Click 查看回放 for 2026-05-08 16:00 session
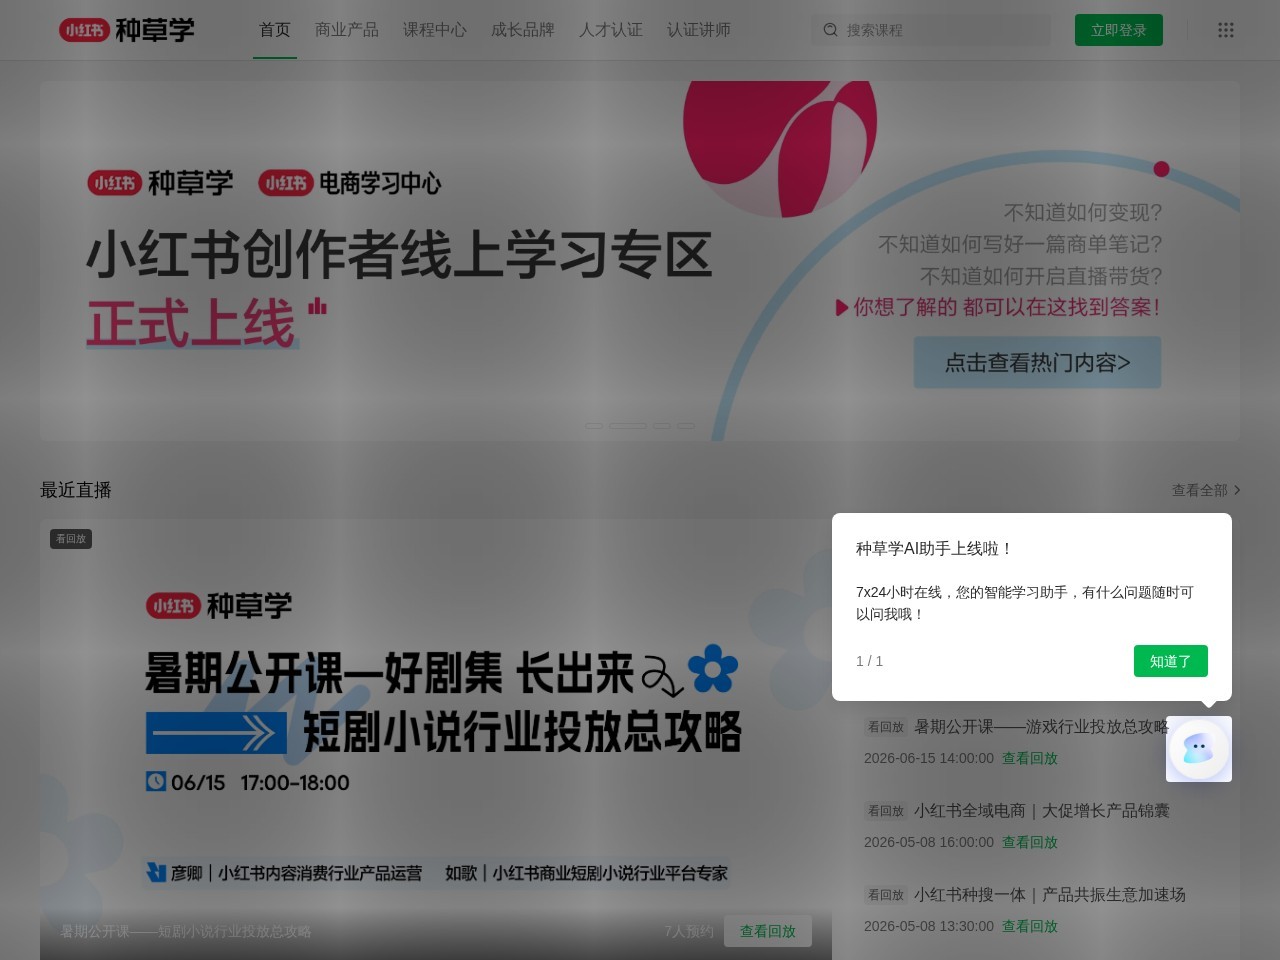Image resolution: width=1280 pixels, height=960 pixels. pyautogui.click(x=1030, y=842)
